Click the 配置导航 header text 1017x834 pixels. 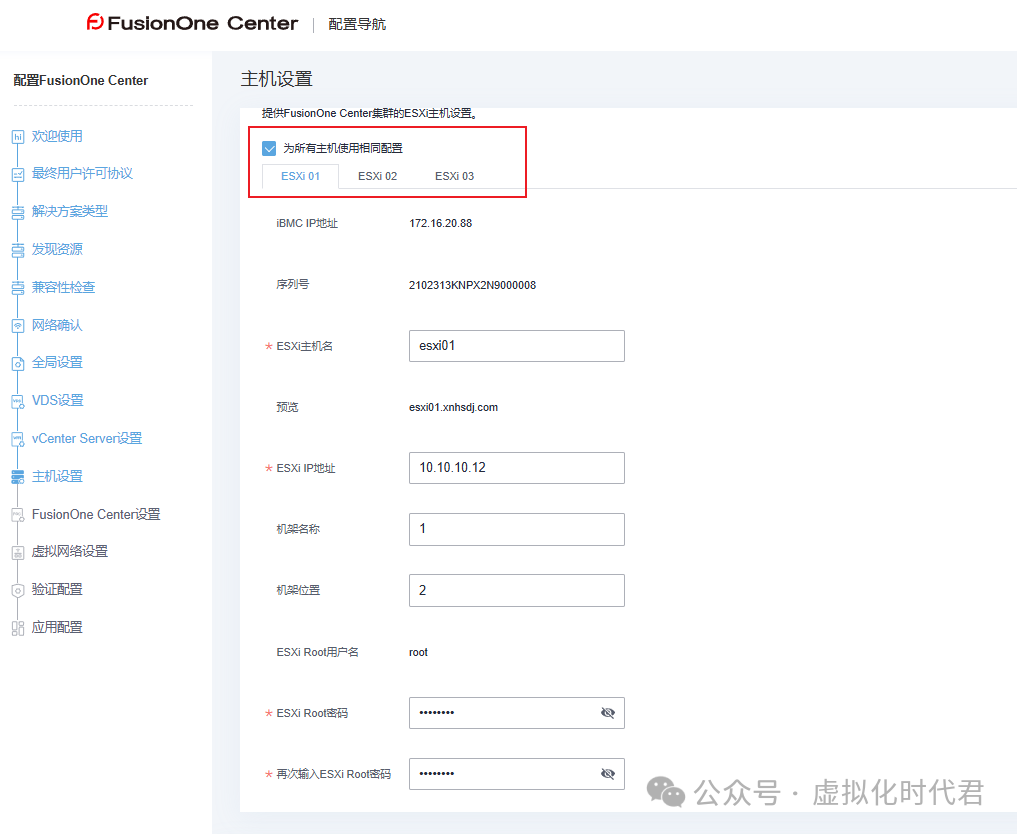357,24
